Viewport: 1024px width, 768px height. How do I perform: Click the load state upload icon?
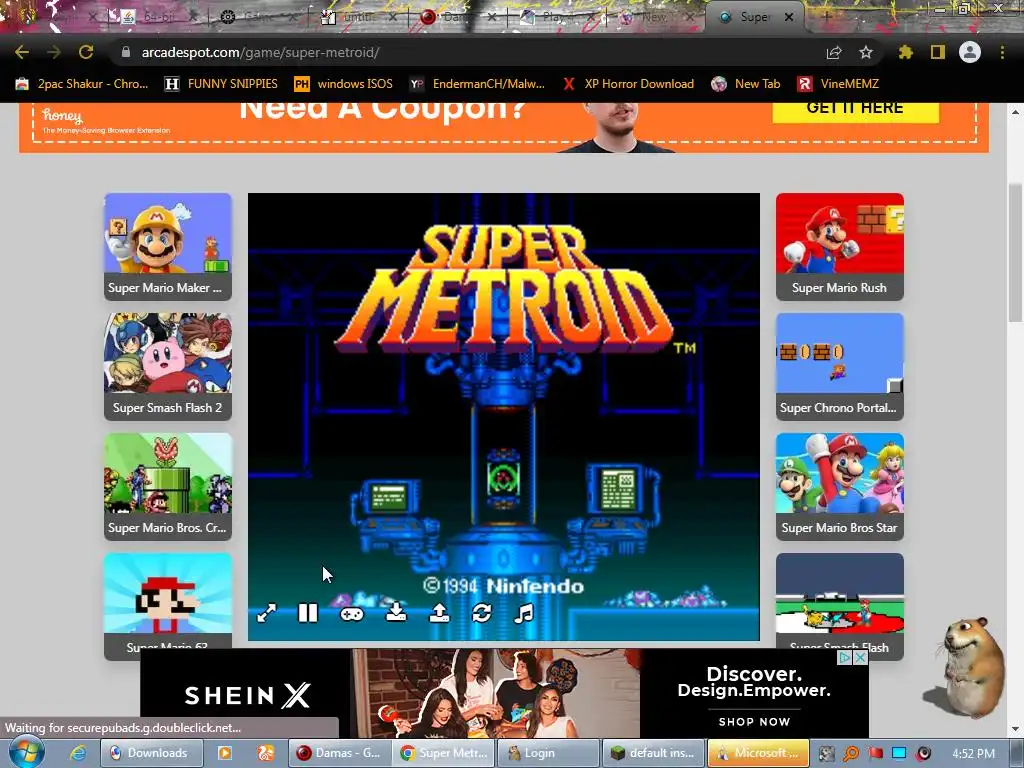coord(439,613)
